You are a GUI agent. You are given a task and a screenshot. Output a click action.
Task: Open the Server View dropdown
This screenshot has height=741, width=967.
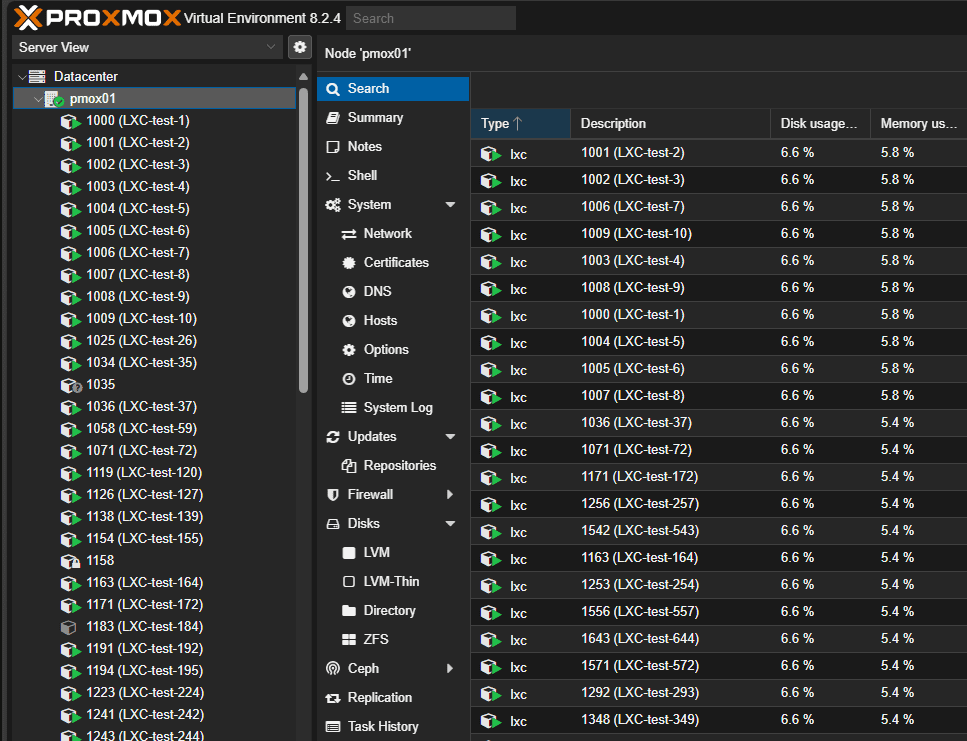[x=147, y=47]
